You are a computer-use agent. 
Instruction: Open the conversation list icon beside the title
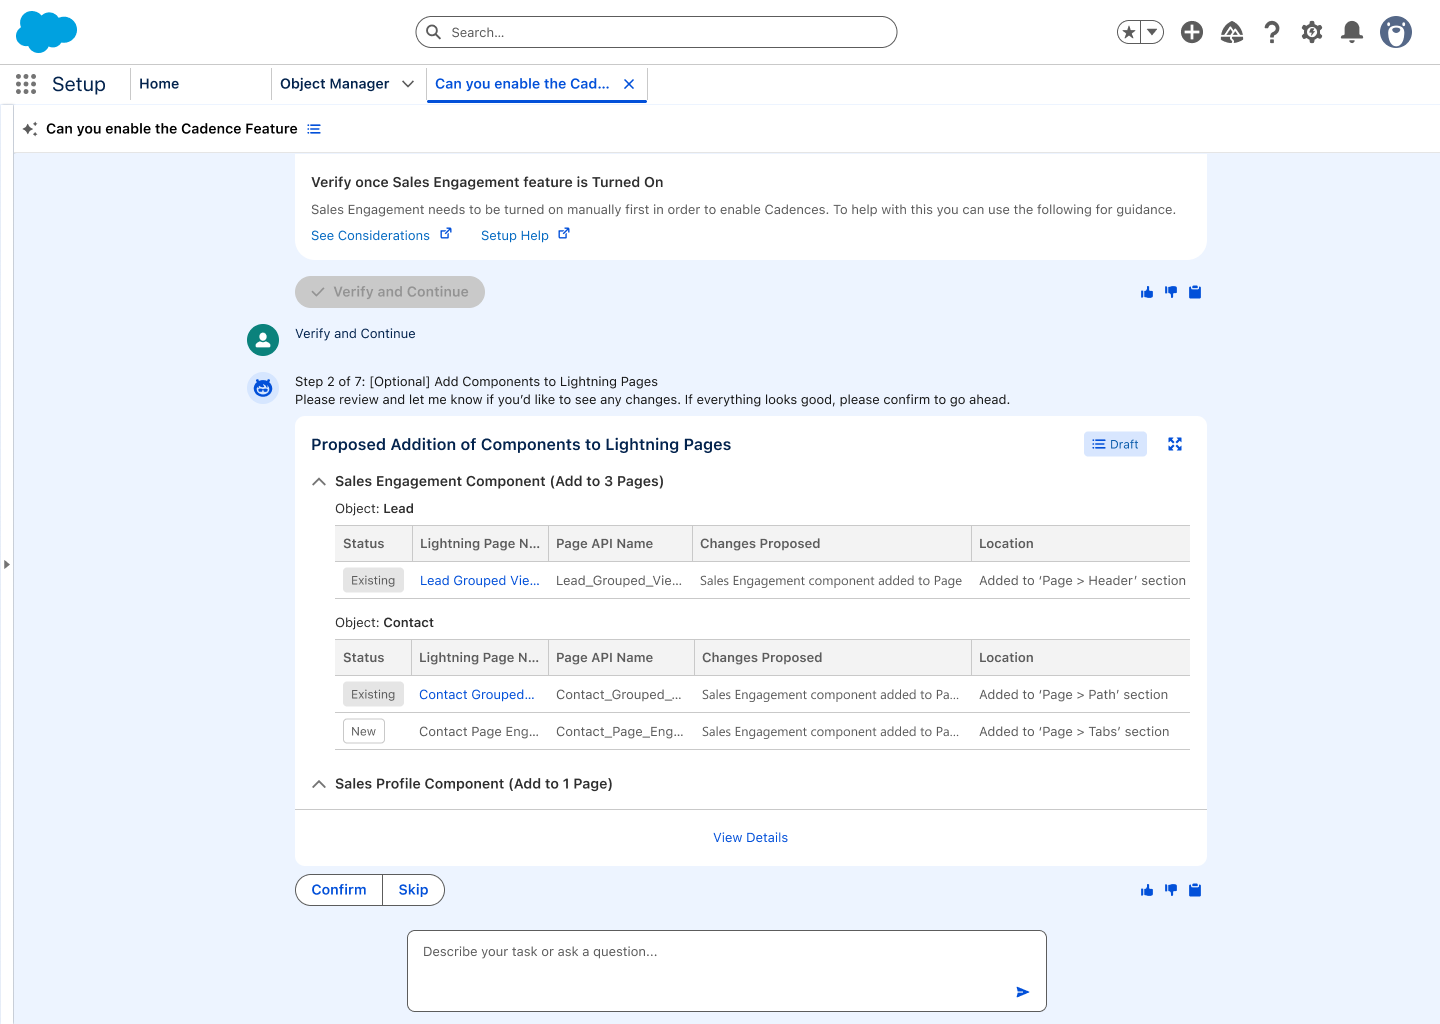[314, 129]
